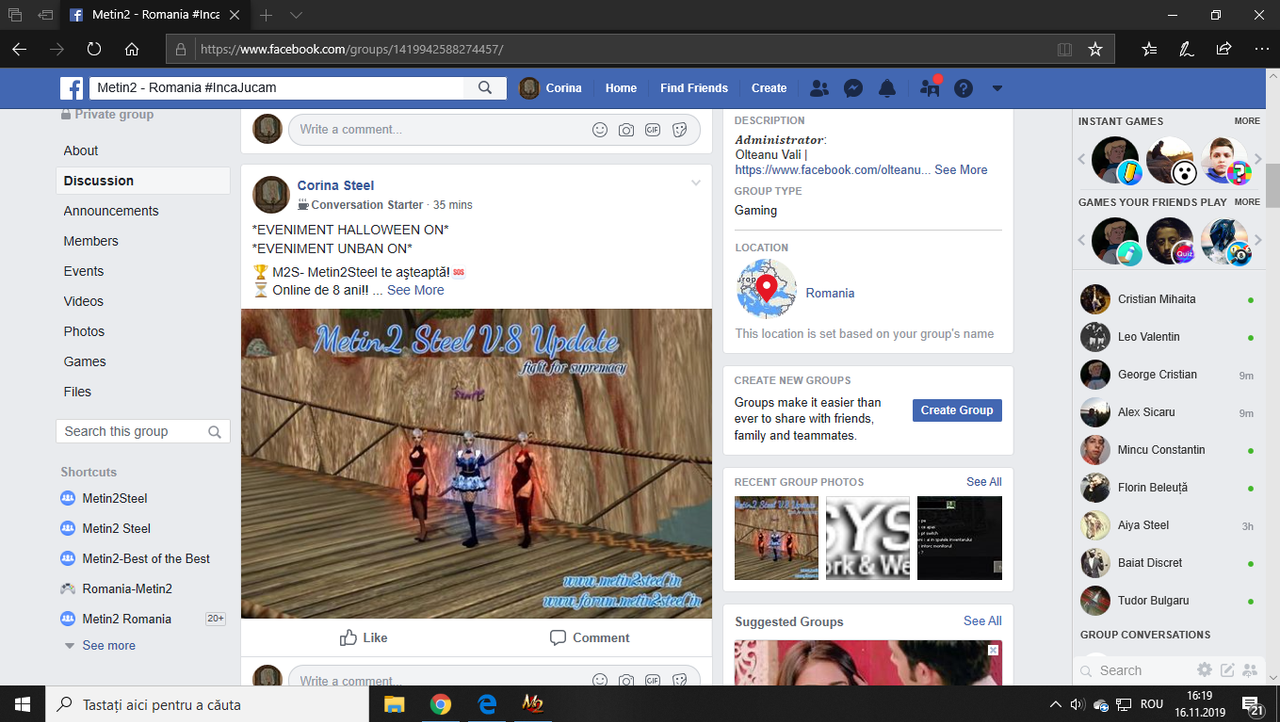This screenshot has height=722, width=1280.
Task: Click MORE next to Games Your Friends Play
Action: coord(1247,202)
